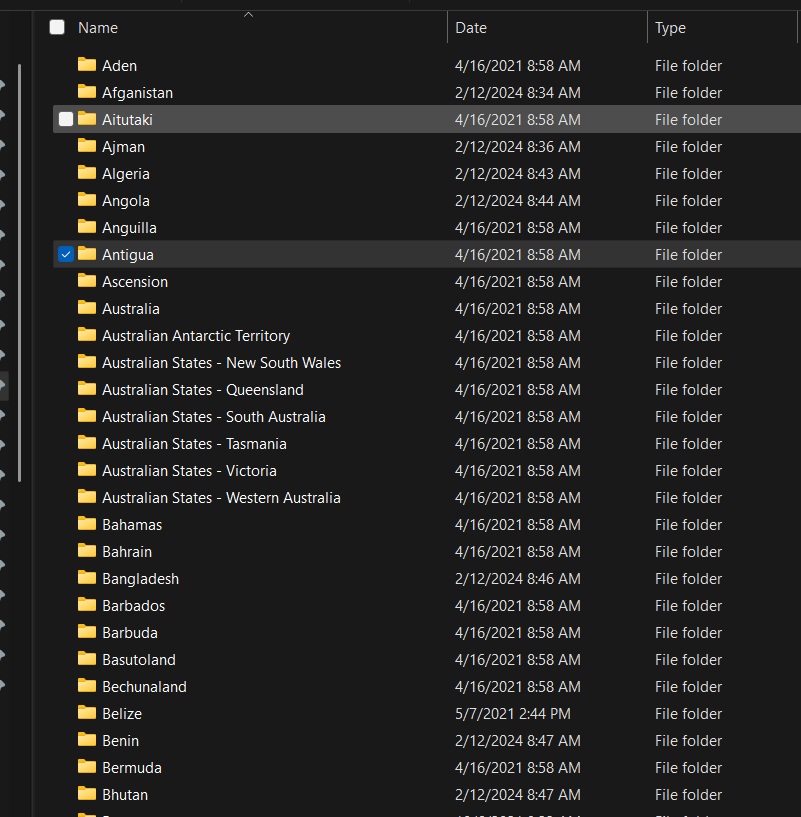
Task: Click the Basutoland folder icon
Action: [x=87, y=660]
